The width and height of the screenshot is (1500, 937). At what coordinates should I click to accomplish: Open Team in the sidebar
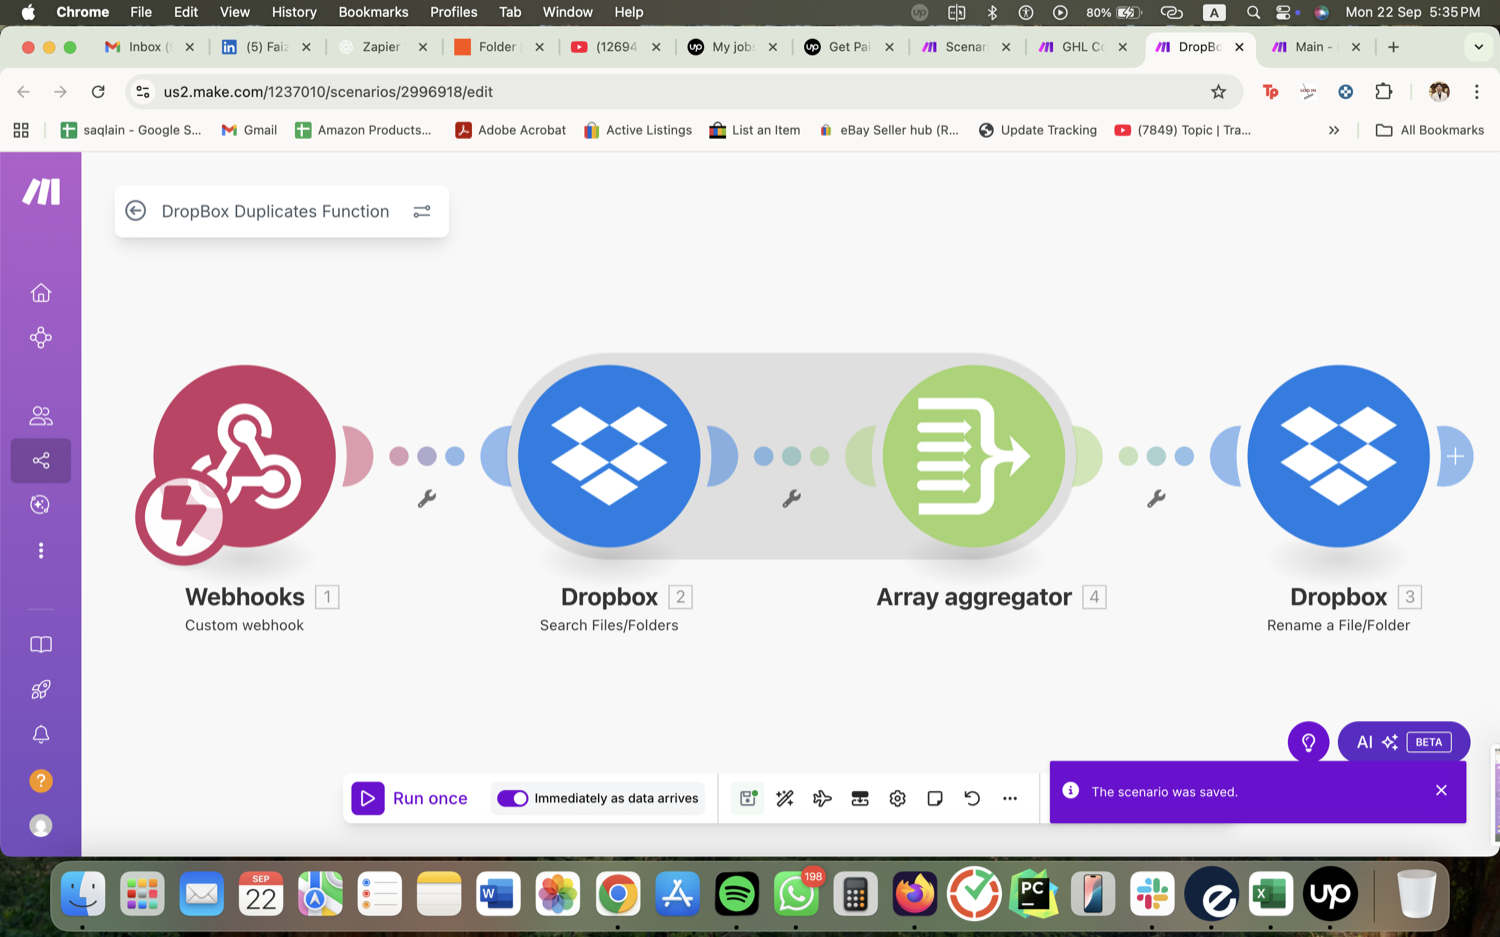41,415
